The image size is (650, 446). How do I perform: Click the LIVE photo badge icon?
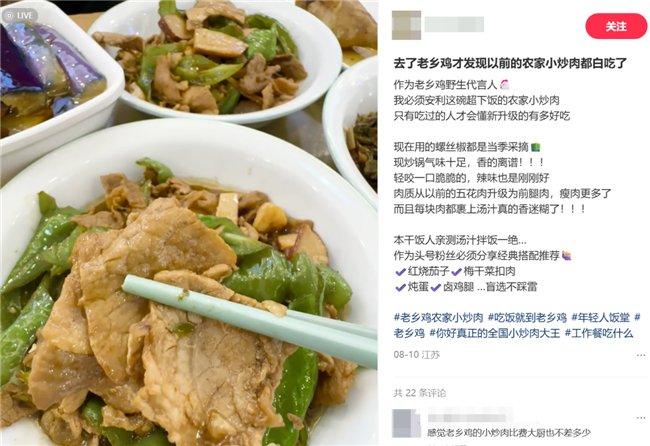[19, 15]
